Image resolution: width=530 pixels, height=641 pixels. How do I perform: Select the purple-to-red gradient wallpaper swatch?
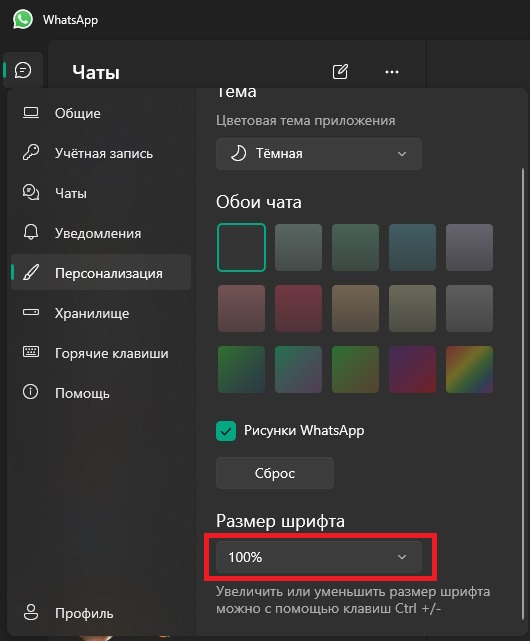(412, 370)
